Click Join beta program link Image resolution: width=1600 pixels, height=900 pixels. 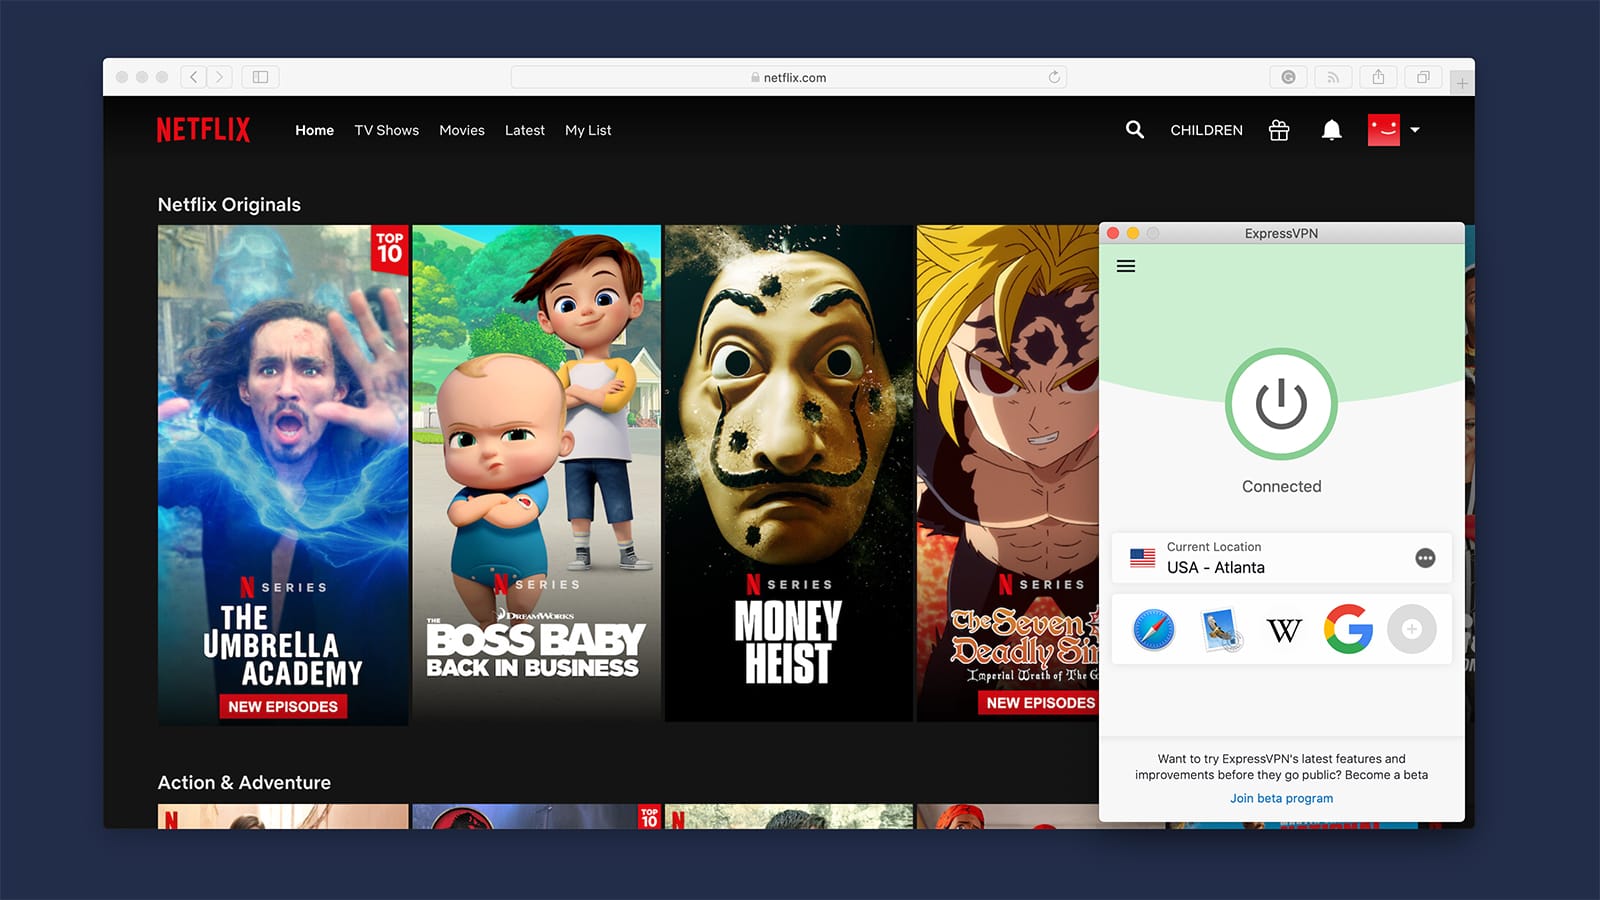(1281, 798)
